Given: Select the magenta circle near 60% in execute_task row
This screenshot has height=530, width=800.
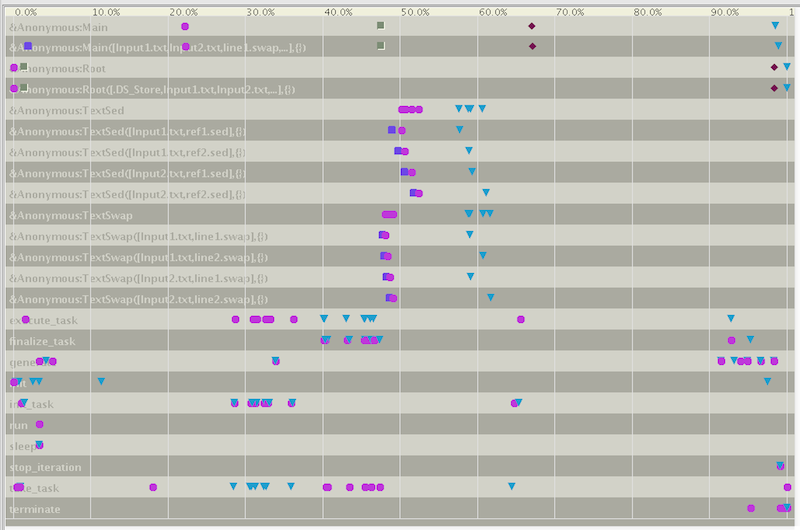Looking at the screenshot, I should [521, 319].
